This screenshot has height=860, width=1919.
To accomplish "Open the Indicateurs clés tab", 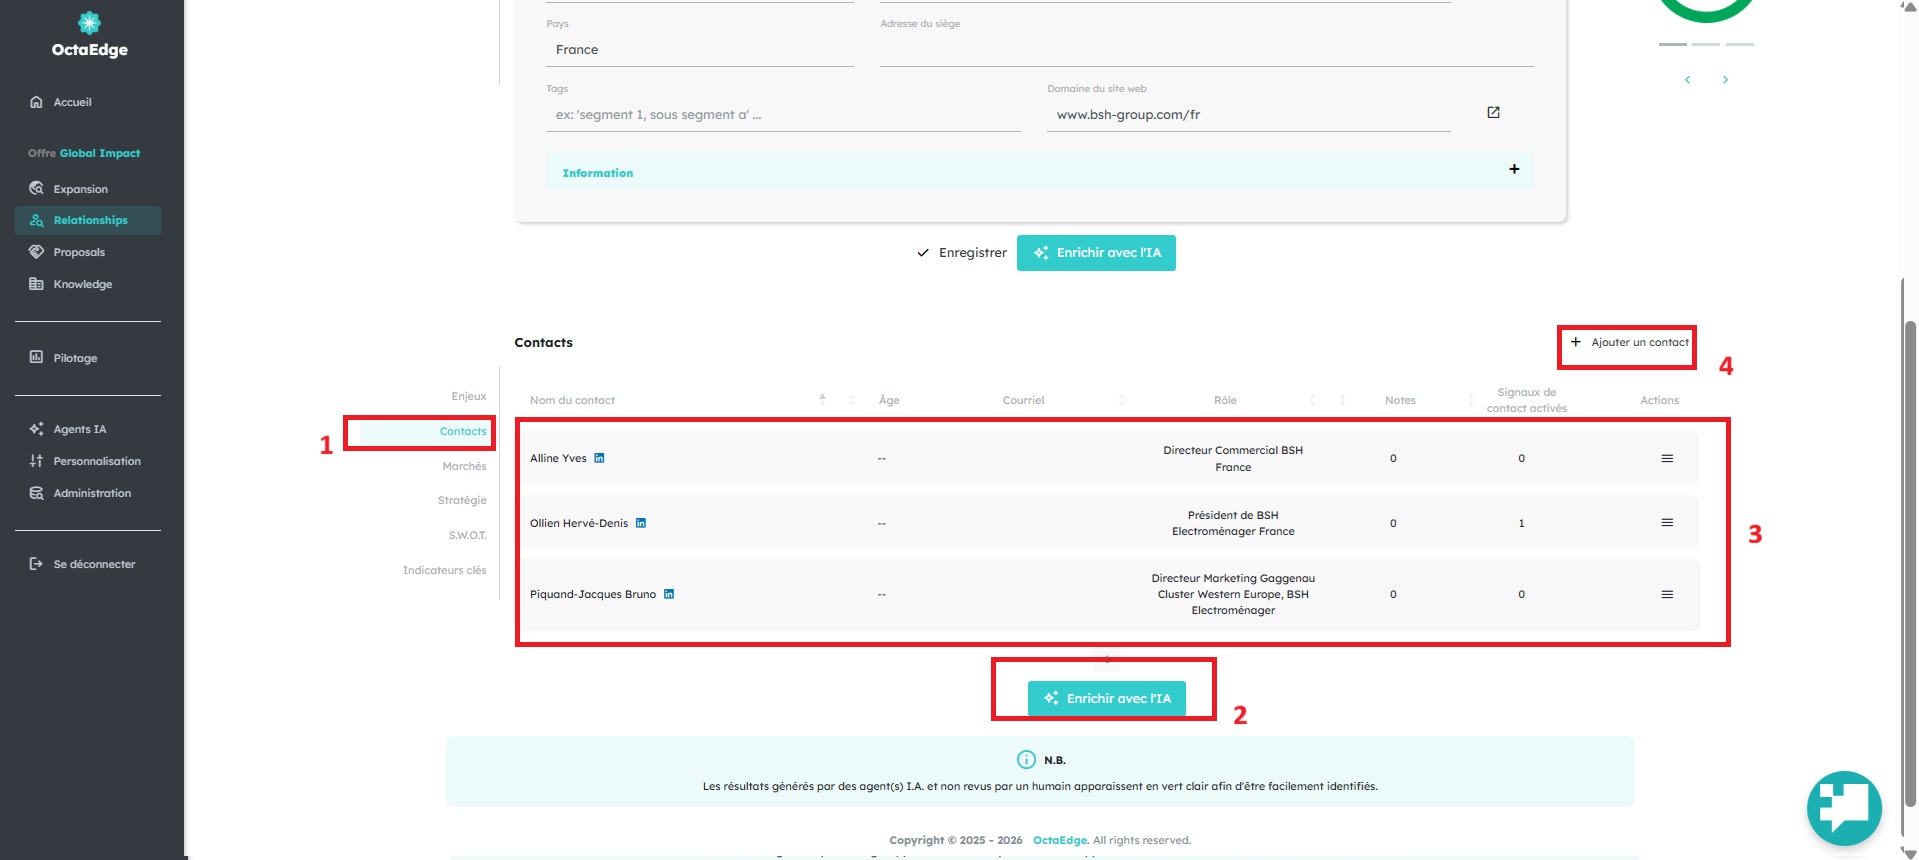I will (x=444, y=570).
